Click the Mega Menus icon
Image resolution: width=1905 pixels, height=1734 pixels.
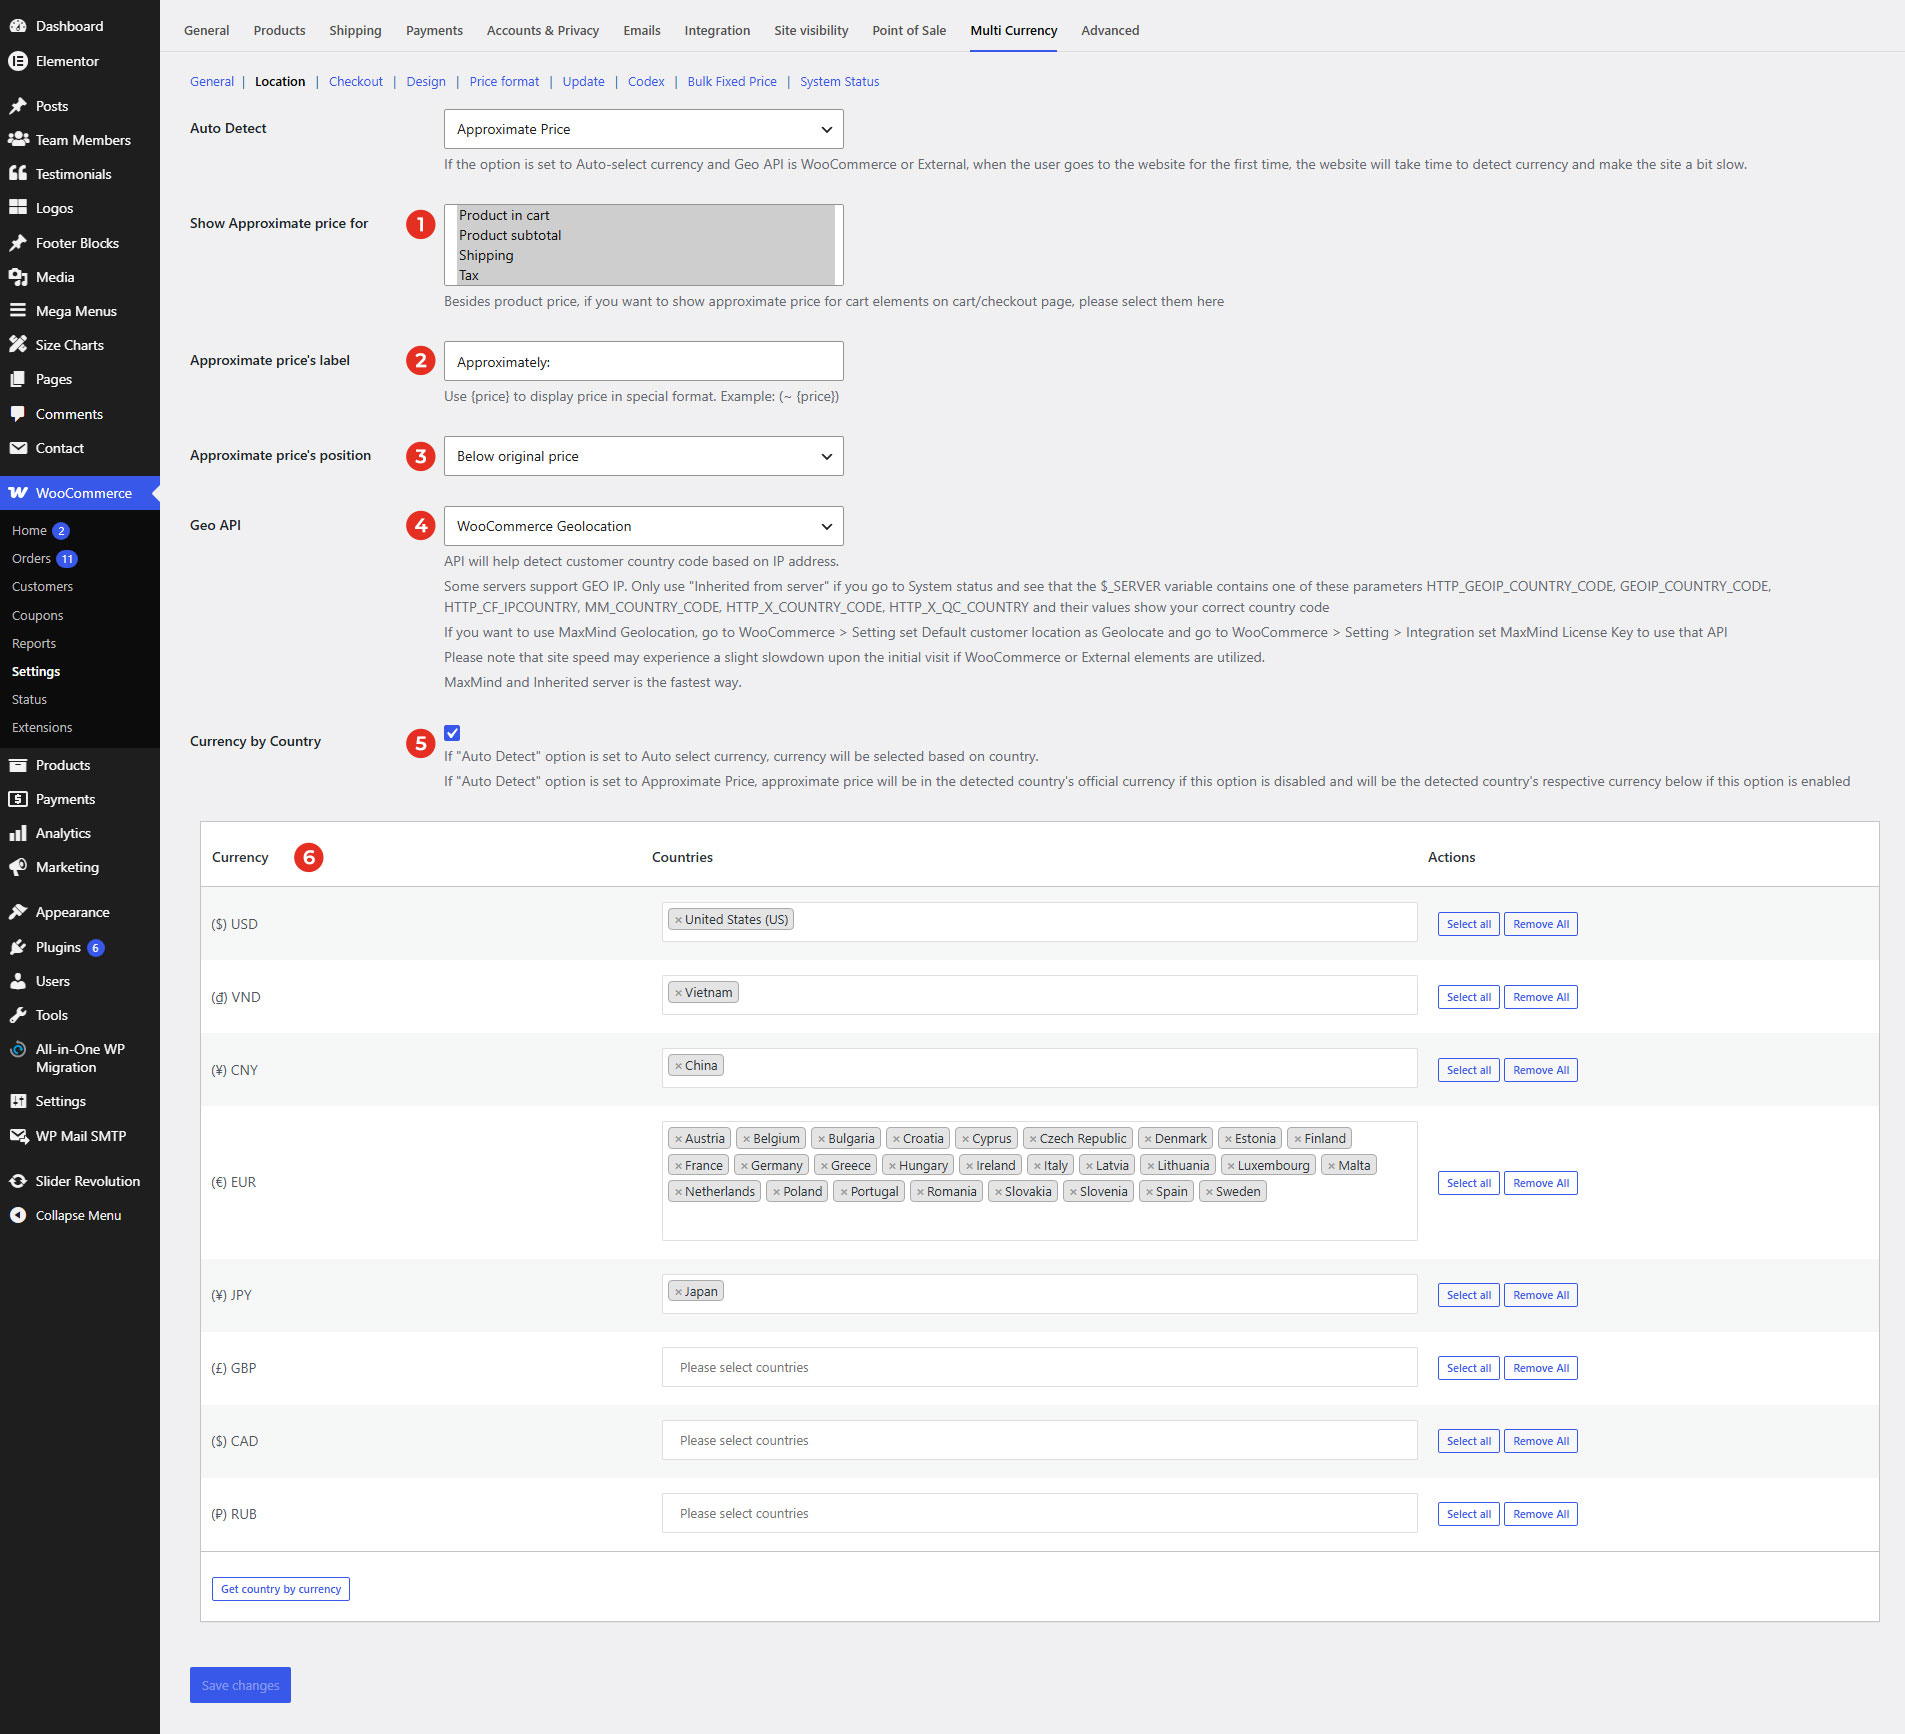click(18, 311)
